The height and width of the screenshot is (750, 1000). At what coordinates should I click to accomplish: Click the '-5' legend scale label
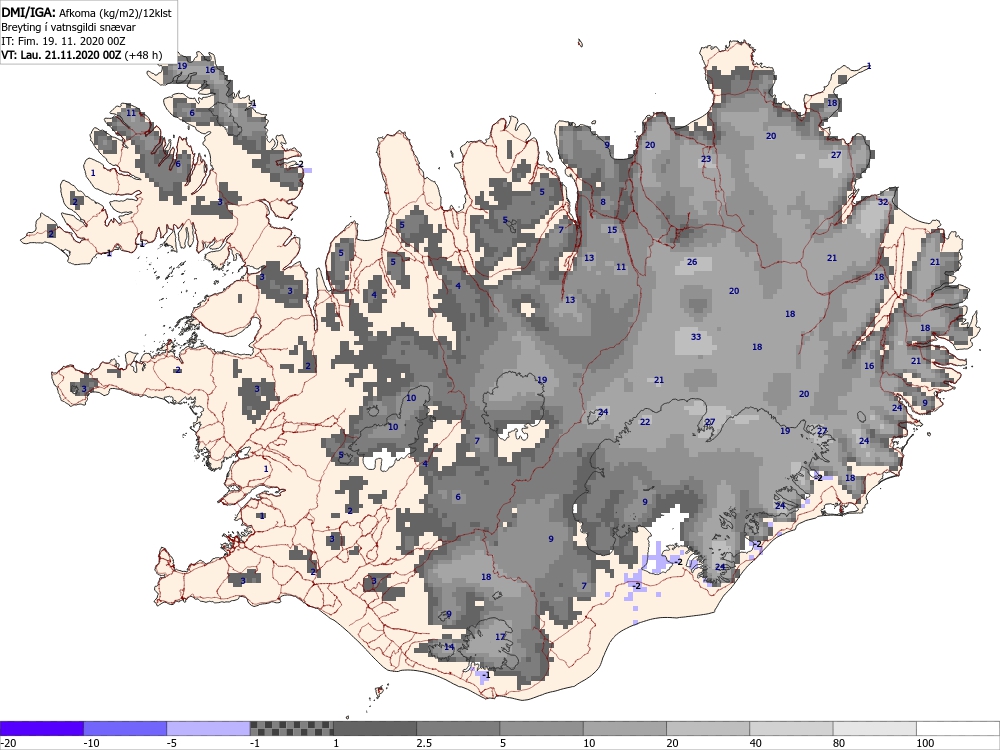pos(173,743)
